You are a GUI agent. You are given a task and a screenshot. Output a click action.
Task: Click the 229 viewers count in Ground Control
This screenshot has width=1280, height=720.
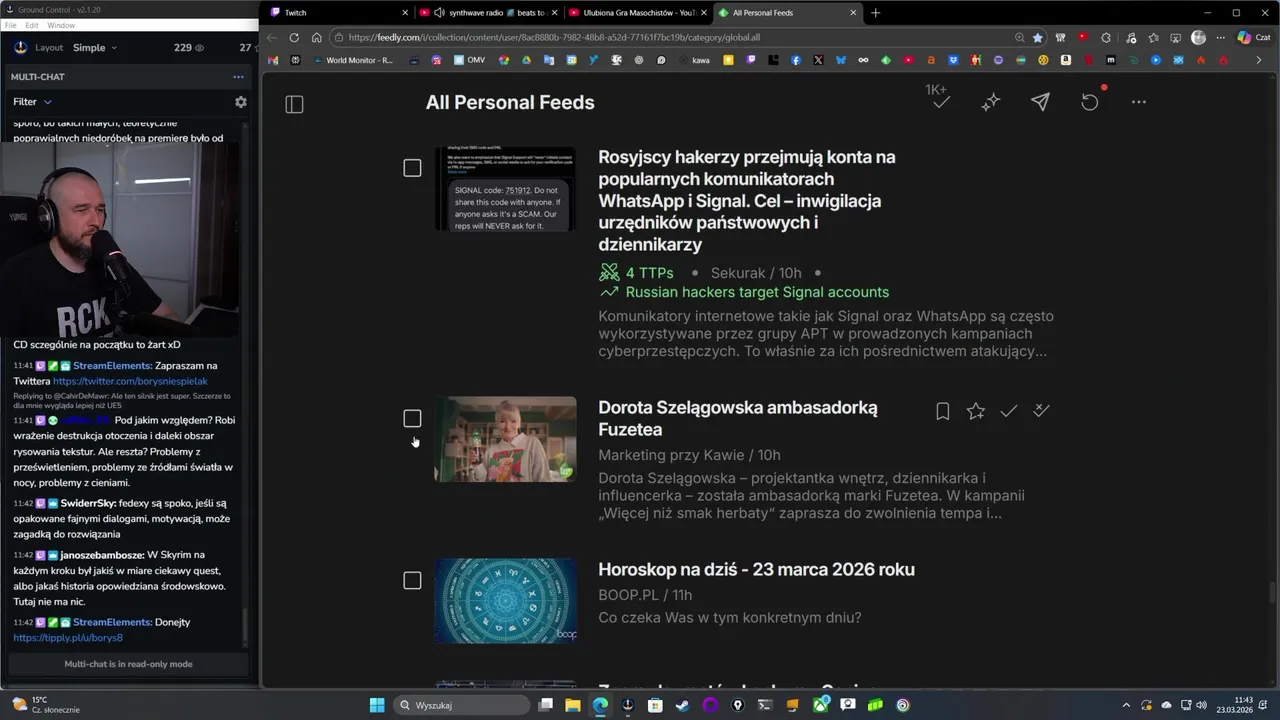coord(188,47)
